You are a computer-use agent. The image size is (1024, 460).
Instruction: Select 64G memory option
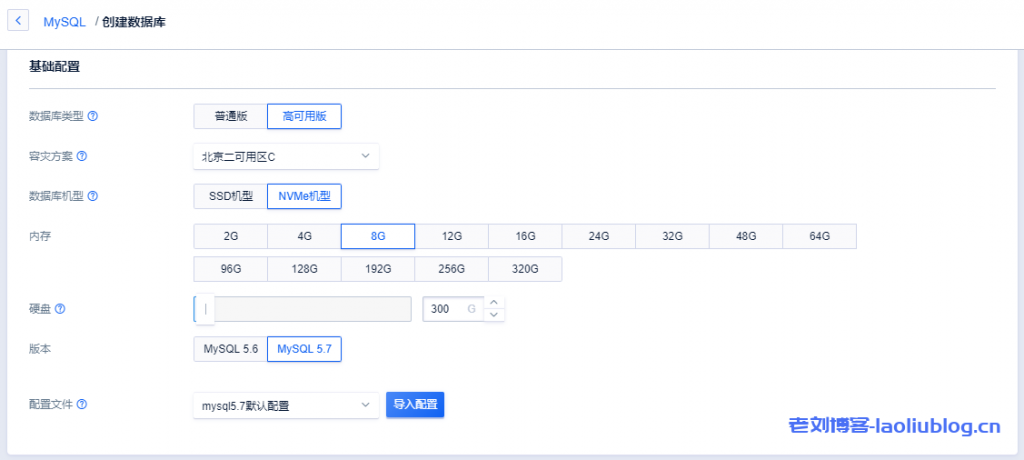point(819,236)
